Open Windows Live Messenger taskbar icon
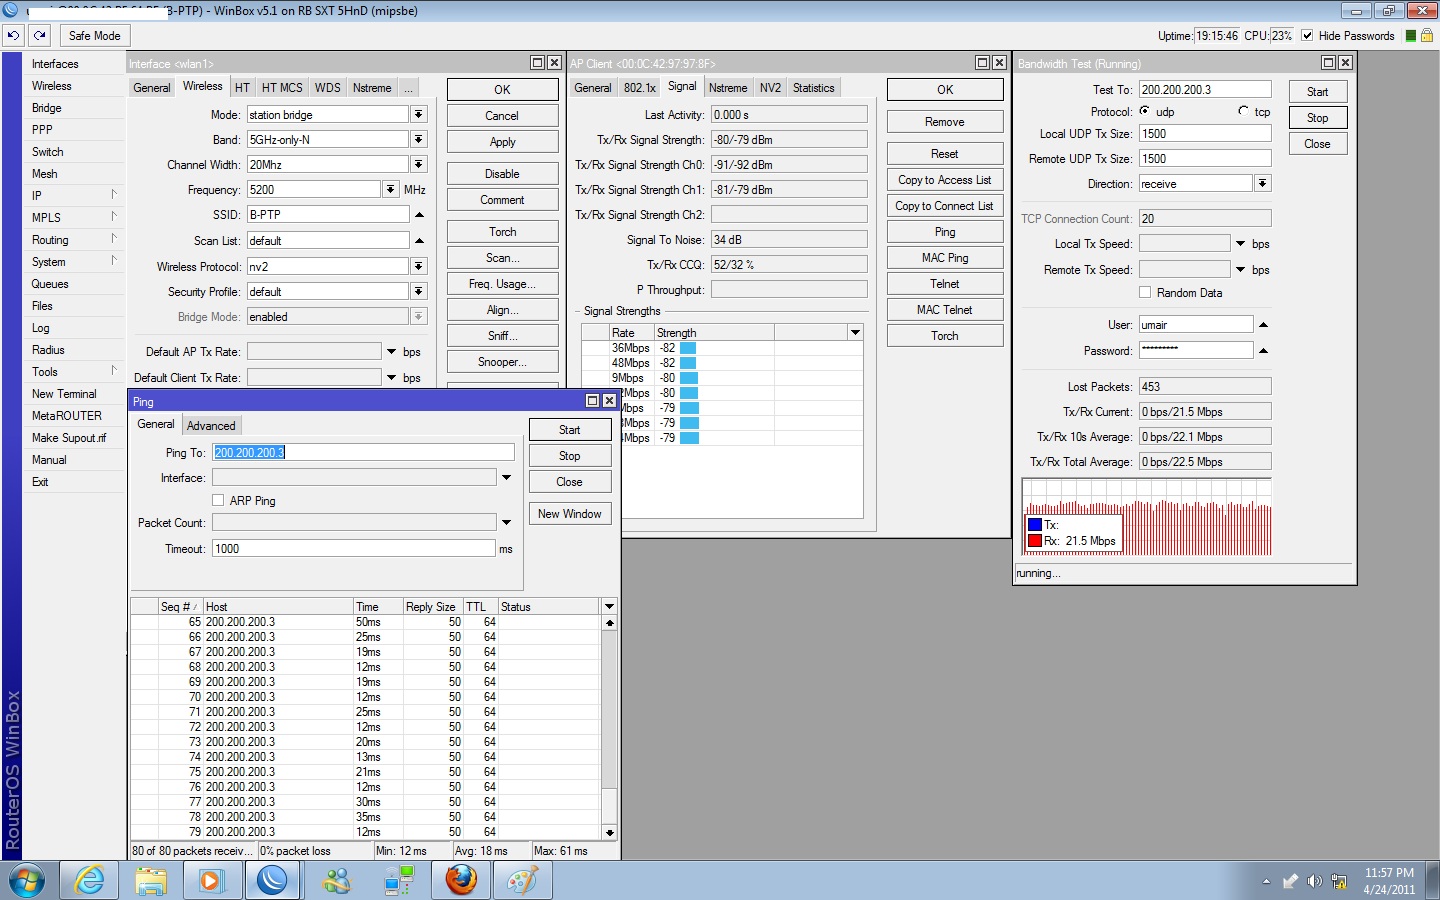 coord(337,880)
